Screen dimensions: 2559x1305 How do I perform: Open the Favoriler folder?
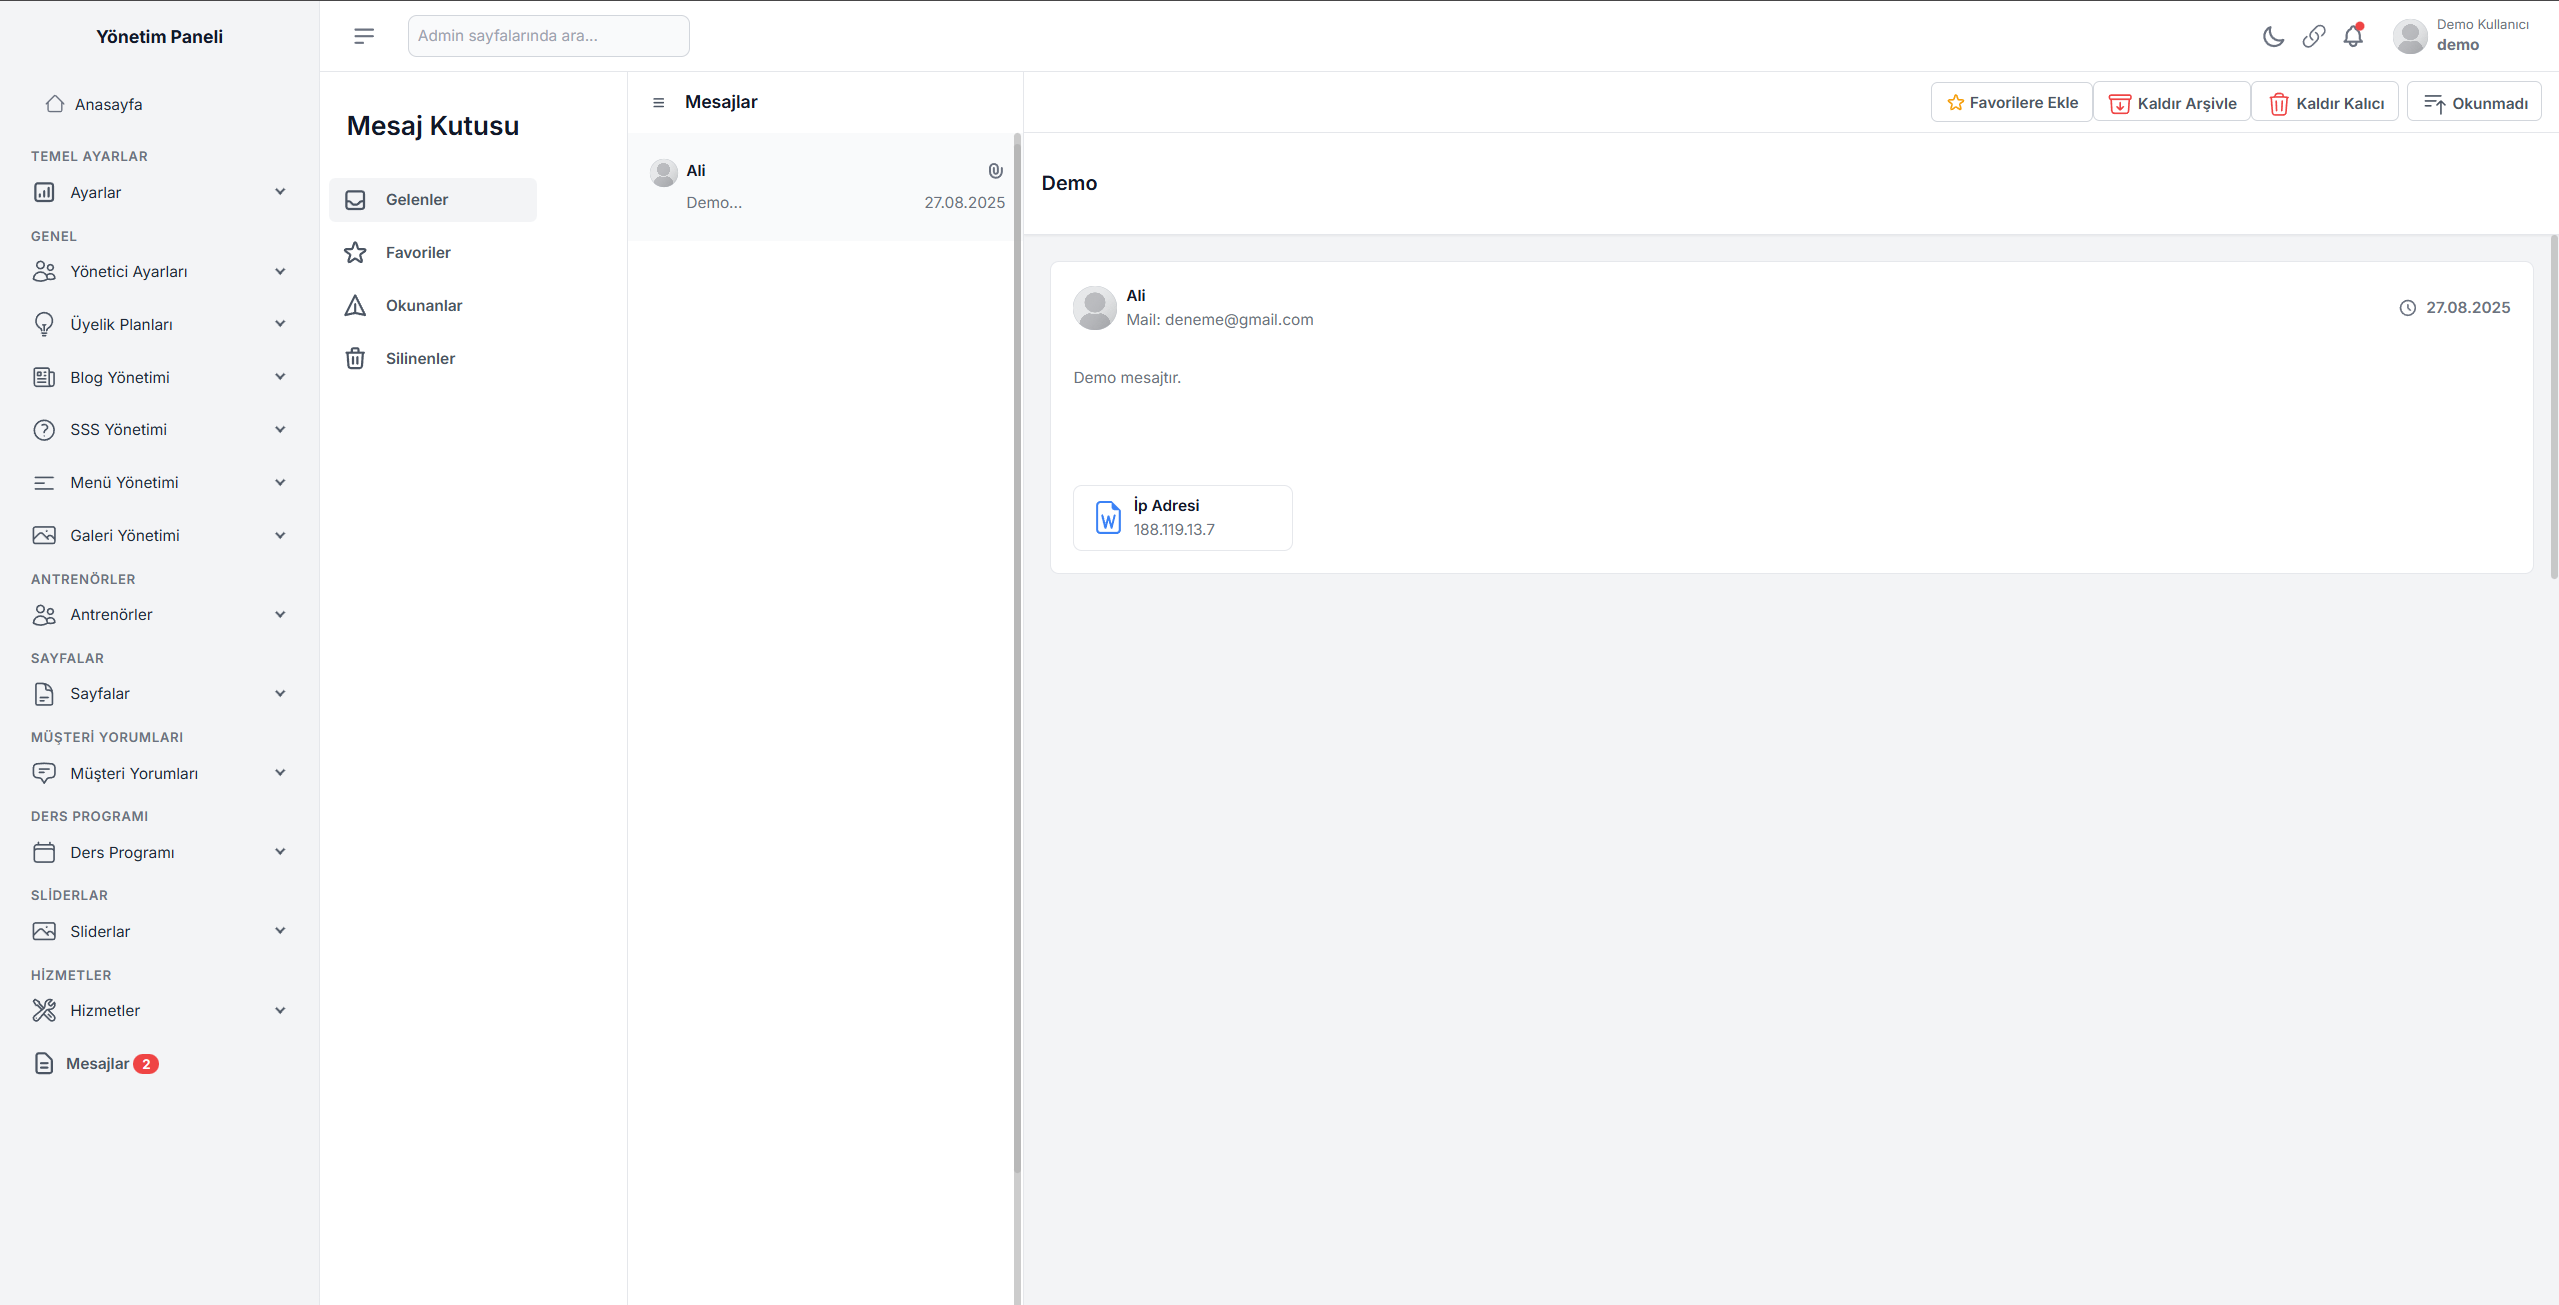point(418,252)
